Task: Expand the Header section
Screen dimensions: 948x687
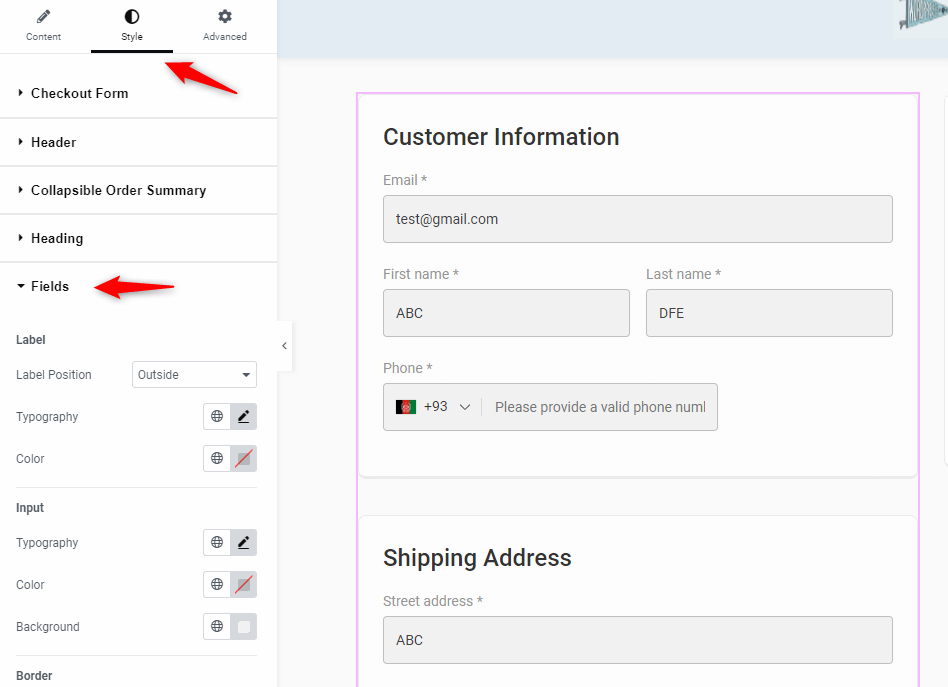Action: pos(138,142)
